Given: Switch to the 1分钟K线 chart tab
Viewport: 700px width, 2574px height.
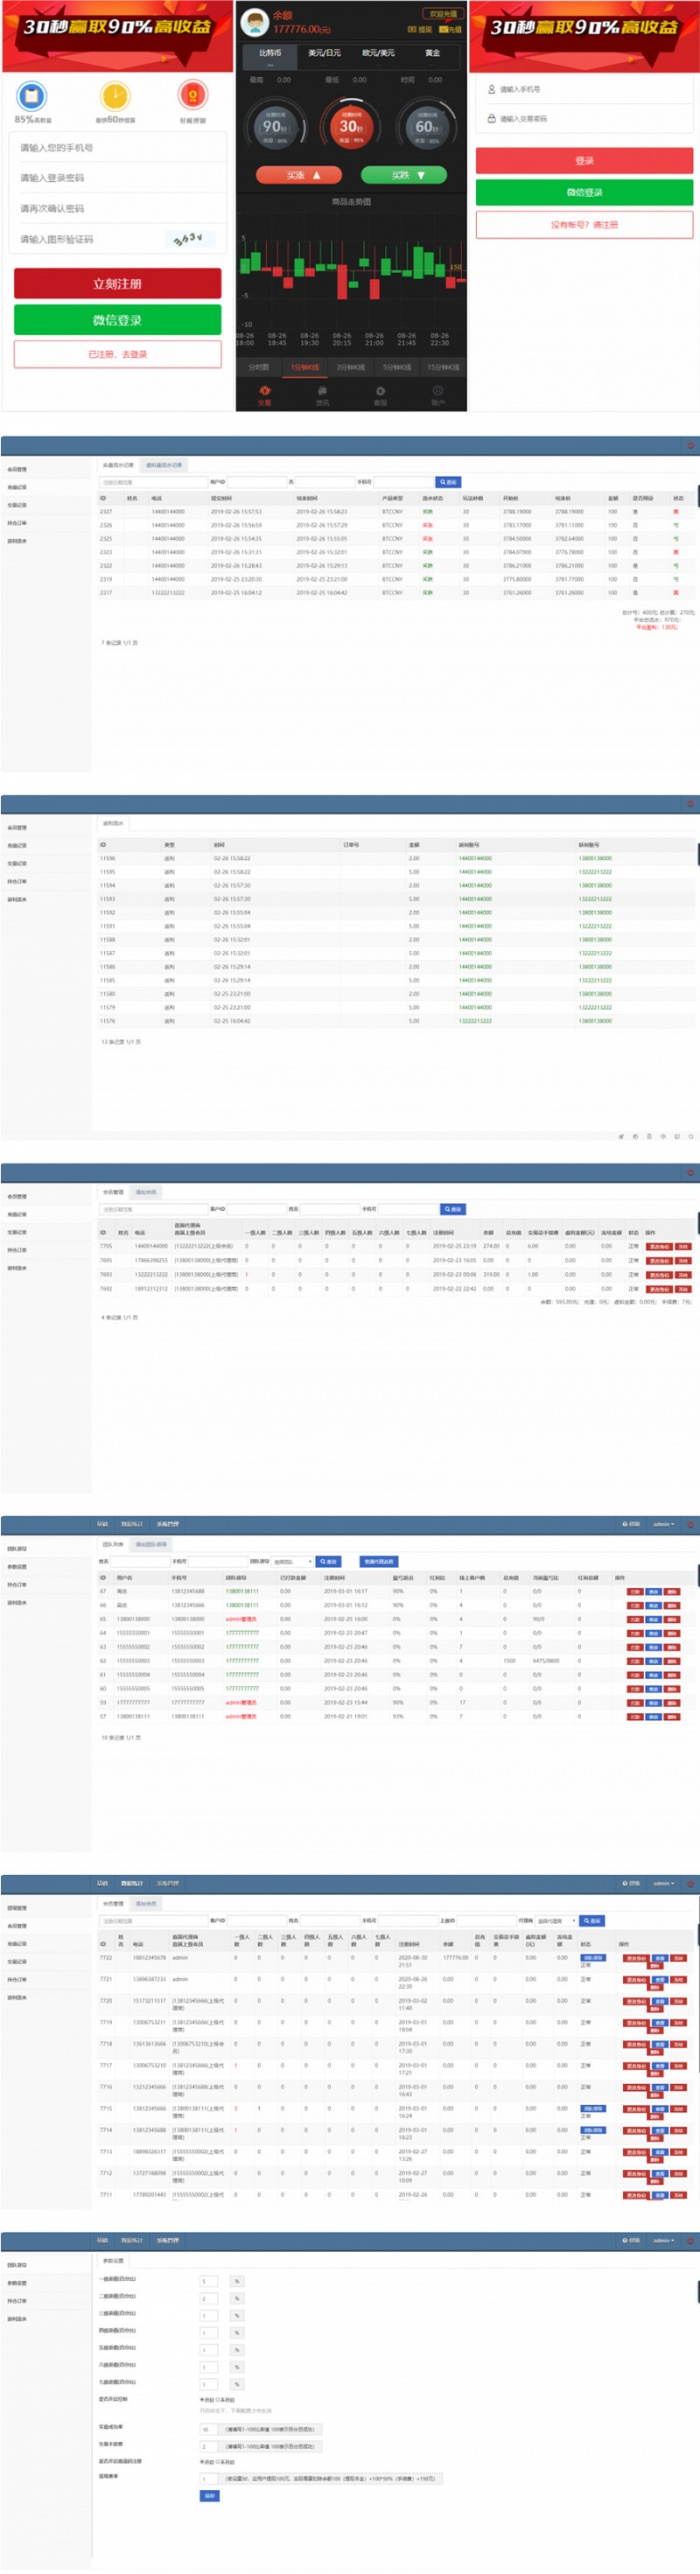Looking at the screenshot, I should (x=305, y=367).
